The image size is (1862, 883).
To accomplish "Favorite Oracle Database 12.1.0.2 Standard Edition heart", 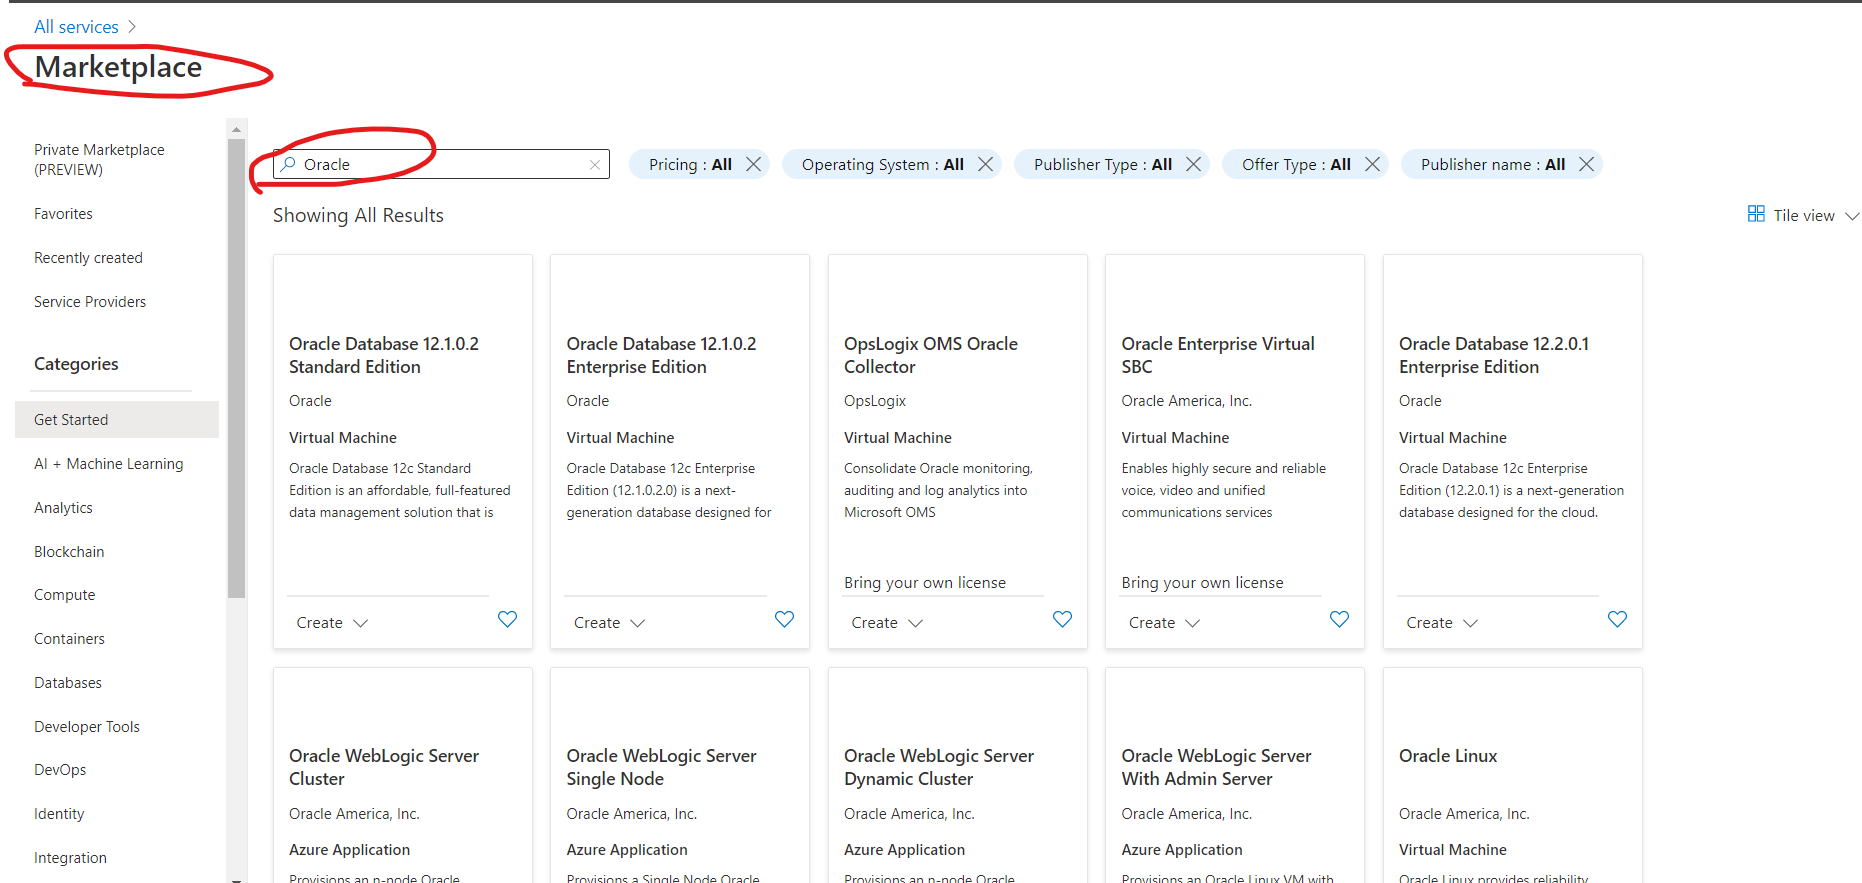I will coord(507,619).
